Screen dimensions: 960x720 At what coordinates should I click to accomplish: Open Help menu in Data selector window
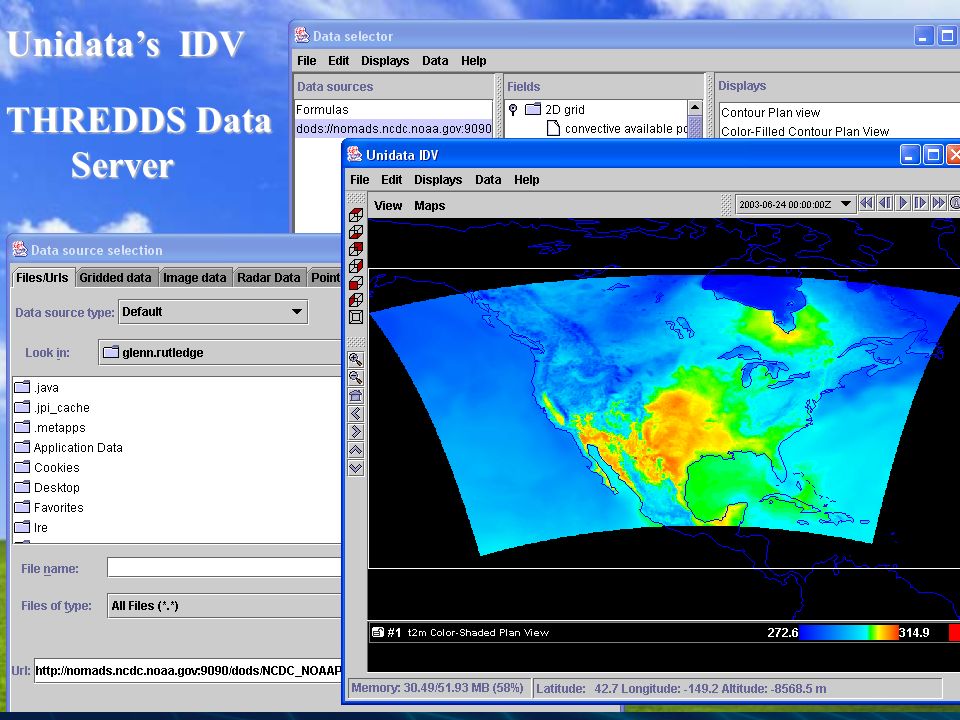[473, 61]
